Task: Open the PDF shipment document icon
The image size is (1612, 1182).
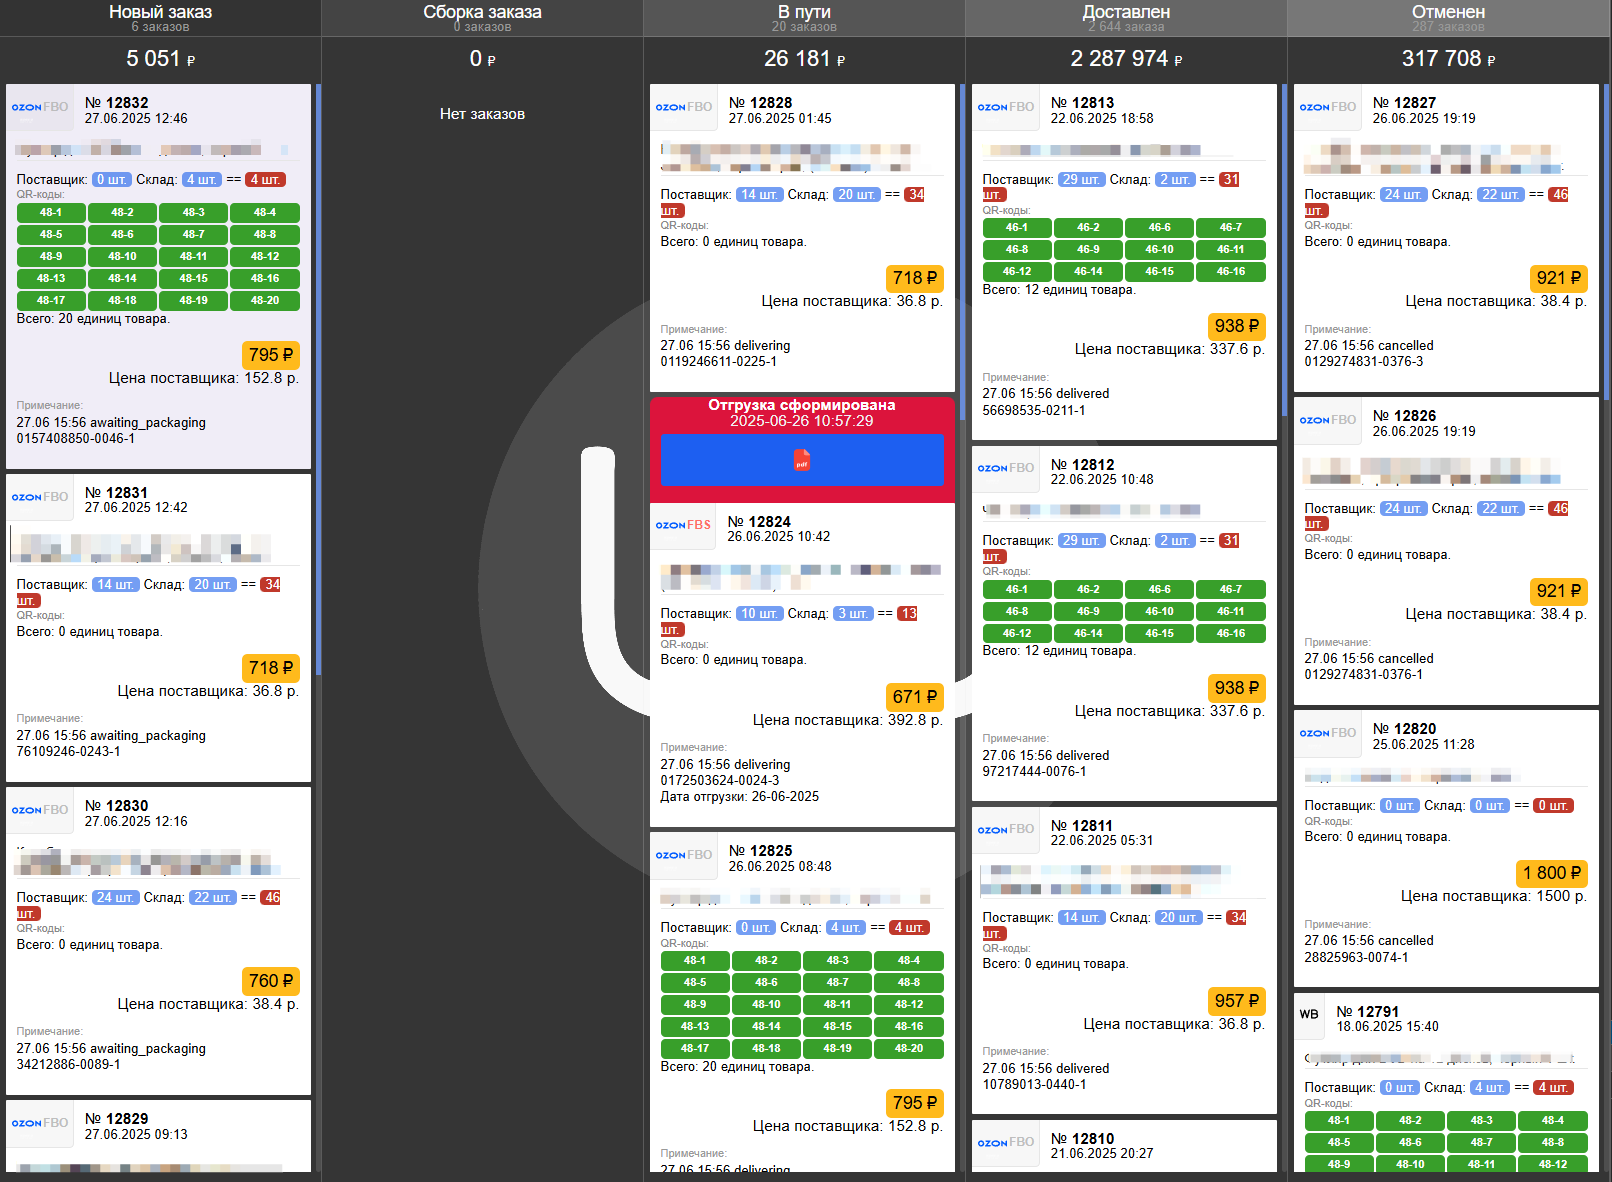Action: (801, 460)
